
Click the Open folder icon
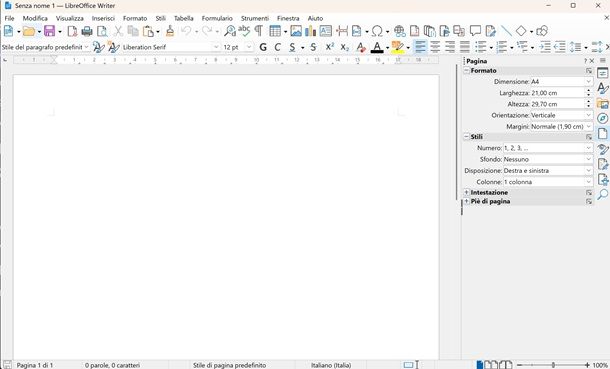coord(29,31)
